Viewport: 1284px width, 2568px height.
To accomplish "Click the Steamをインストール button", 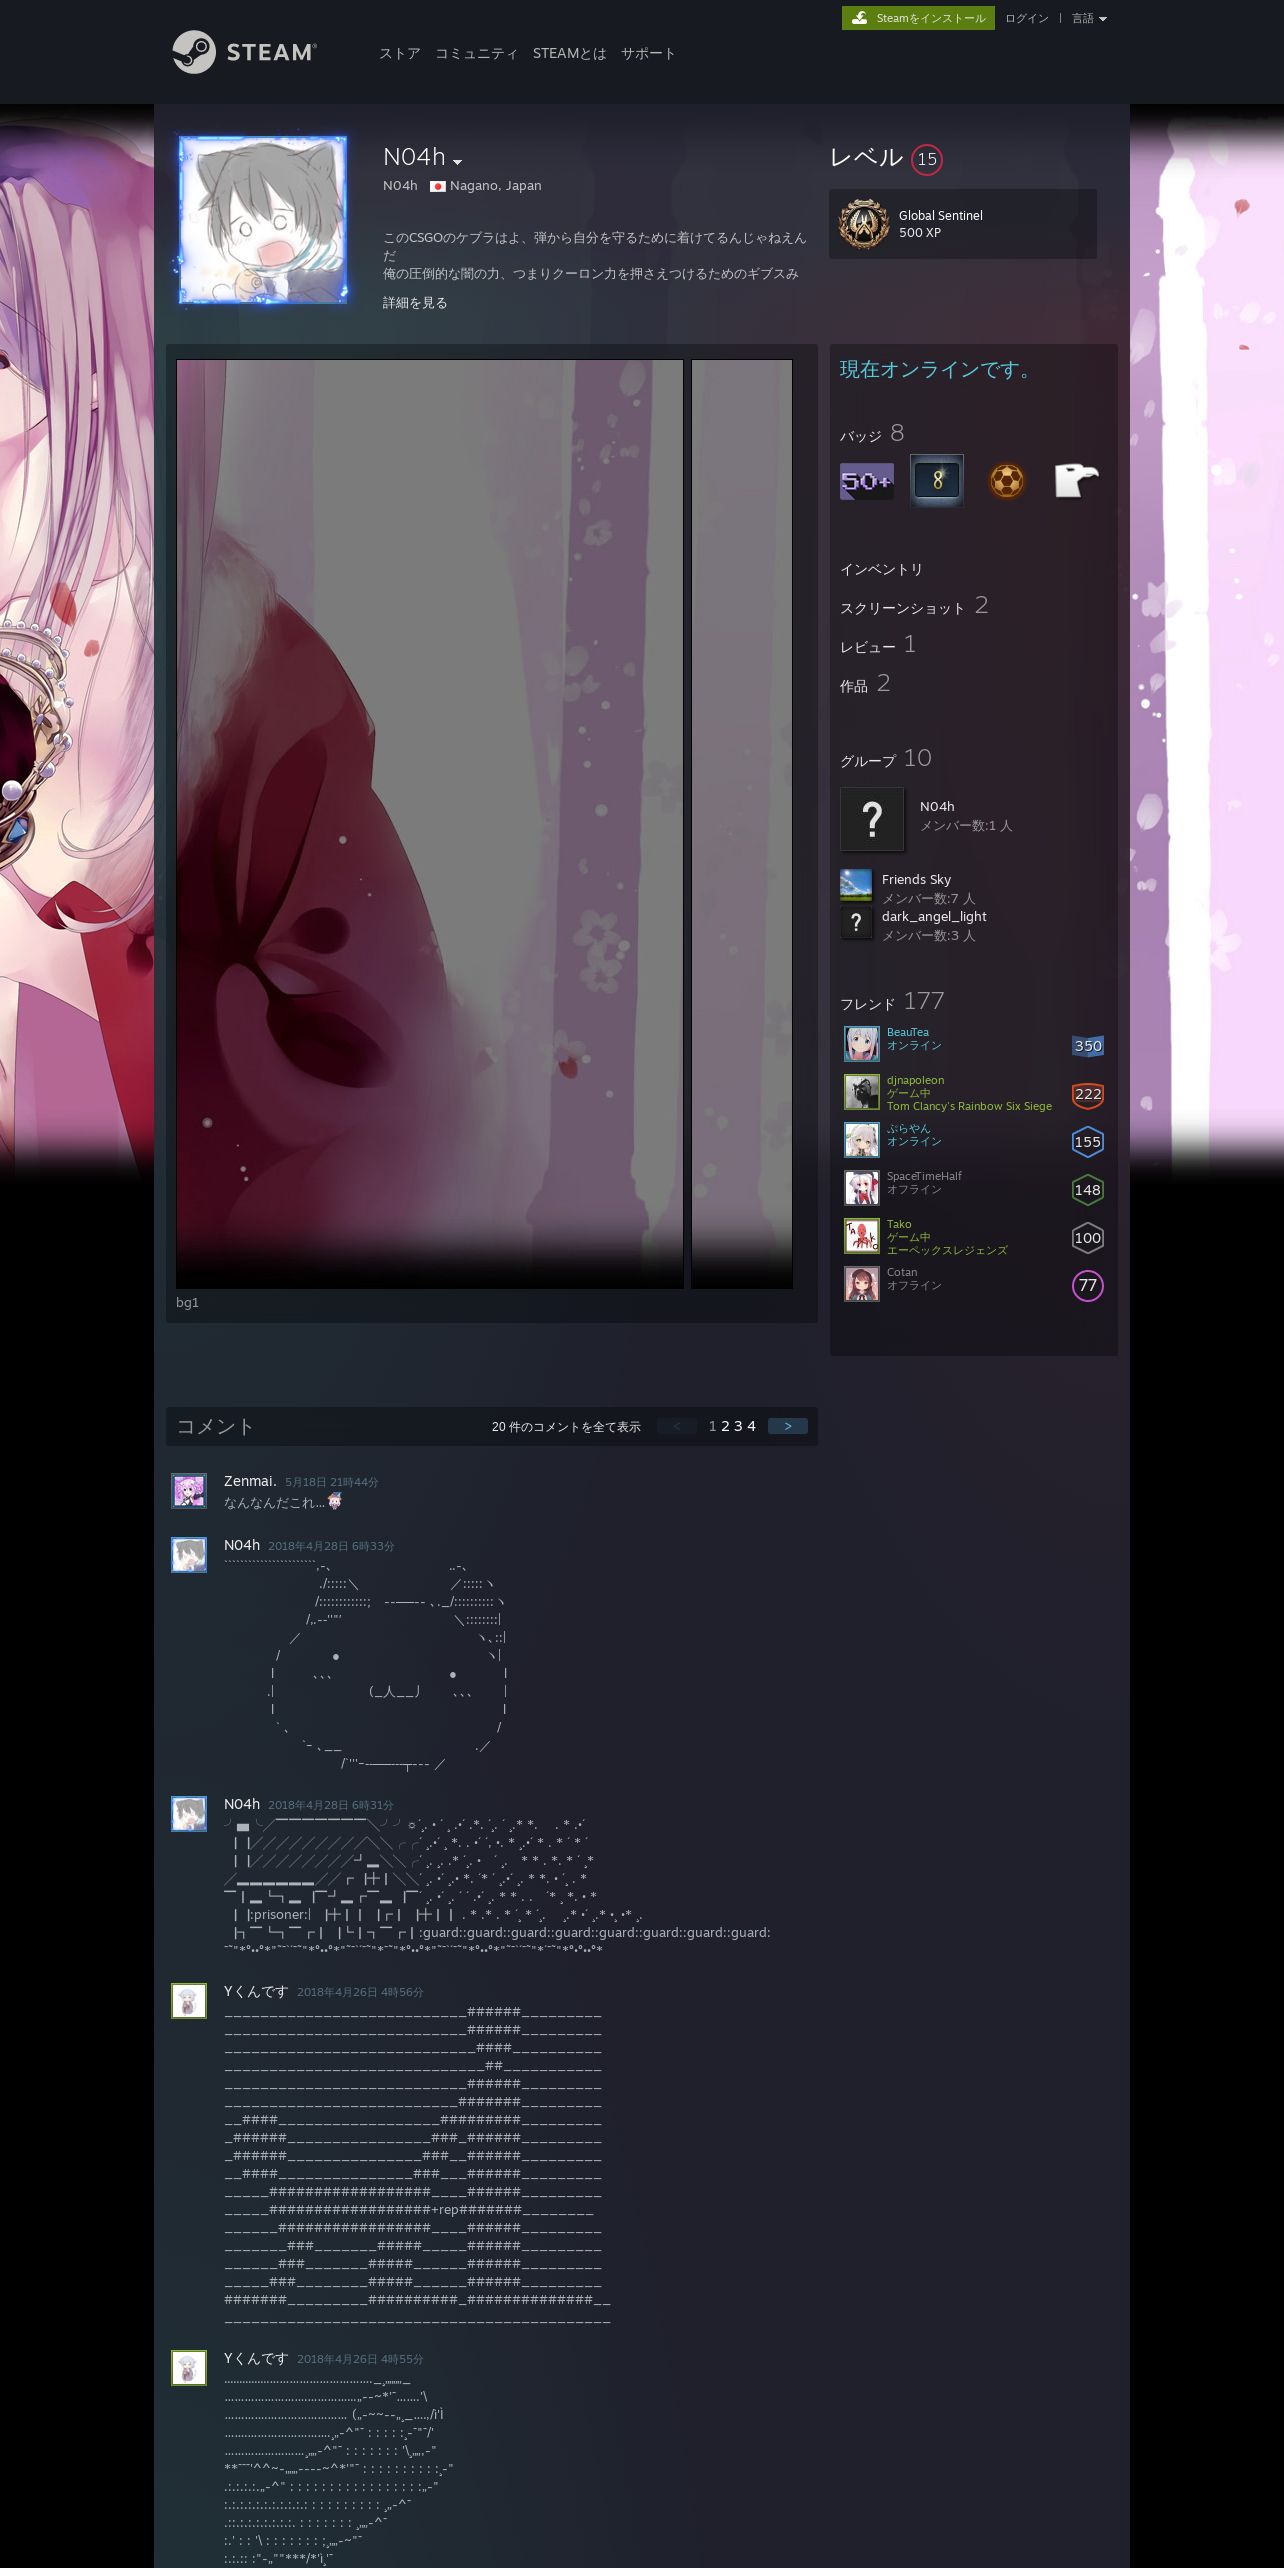I will tap(918, 18).
